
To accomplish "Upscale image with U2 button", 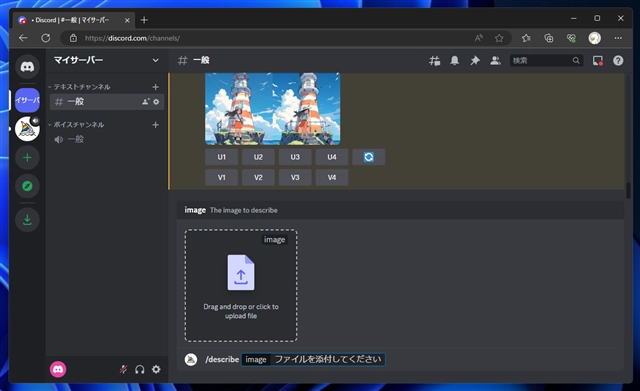I will [258, 157].
